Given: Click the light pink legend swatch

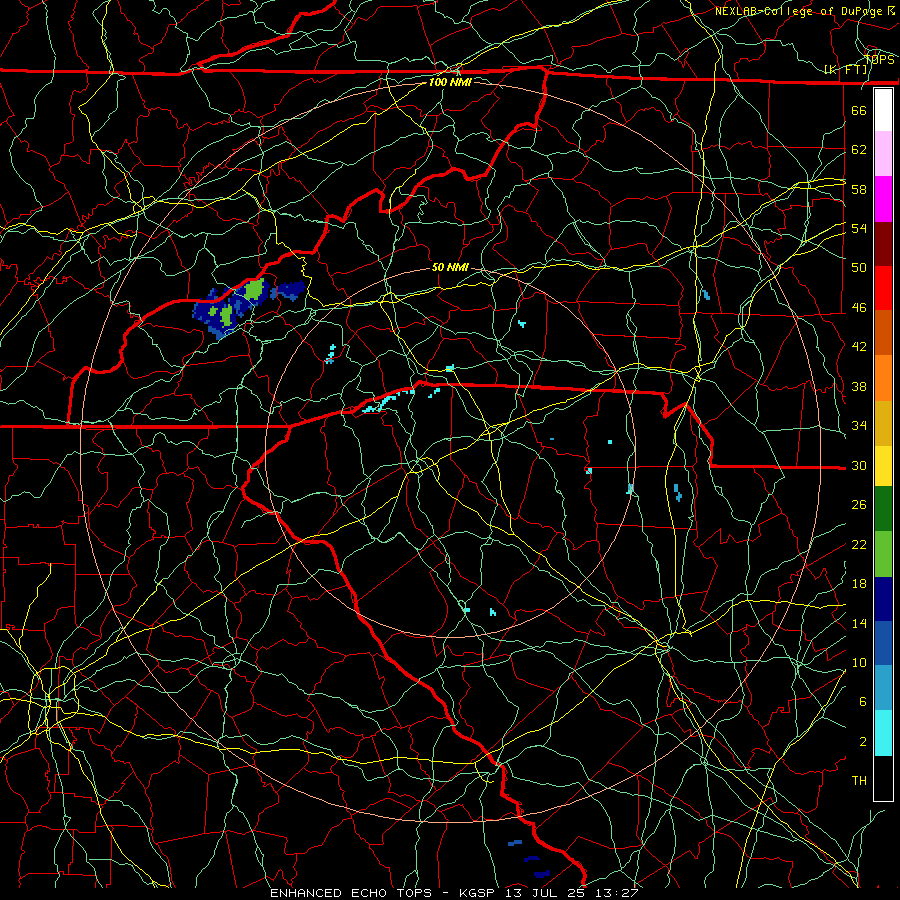Looking at the screenshot, I should (x=883, y=154).
